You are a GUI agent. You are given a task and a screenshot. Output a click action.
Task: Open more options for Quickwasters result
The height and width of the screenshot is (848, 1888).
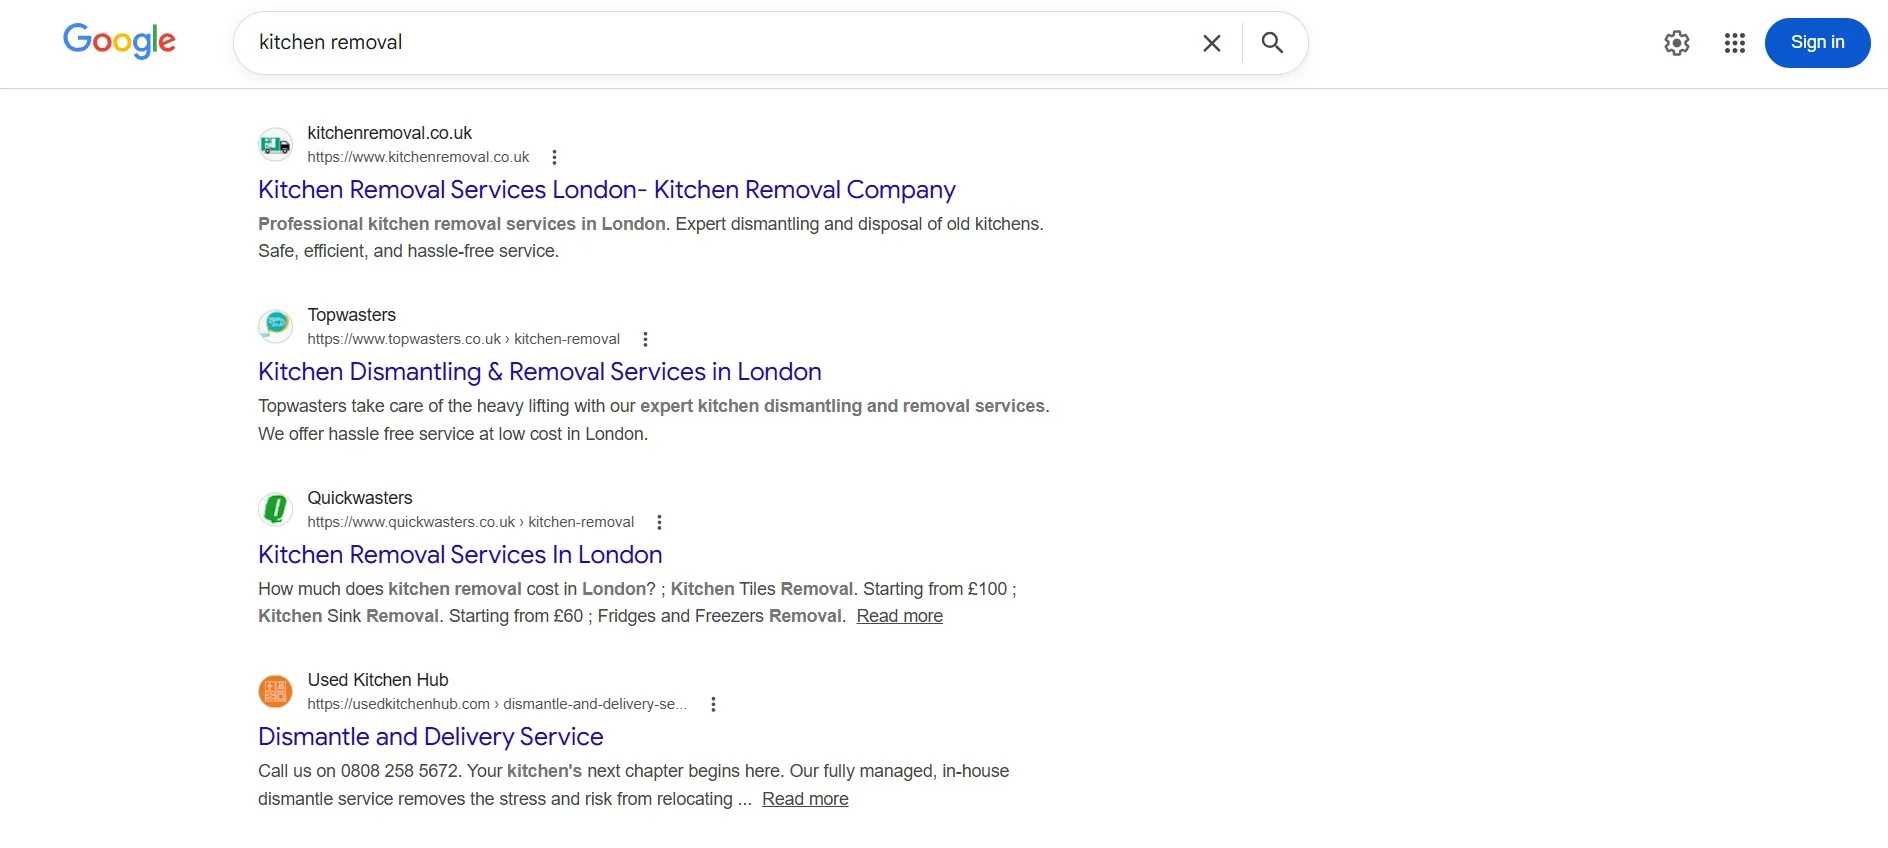point(659,522)
